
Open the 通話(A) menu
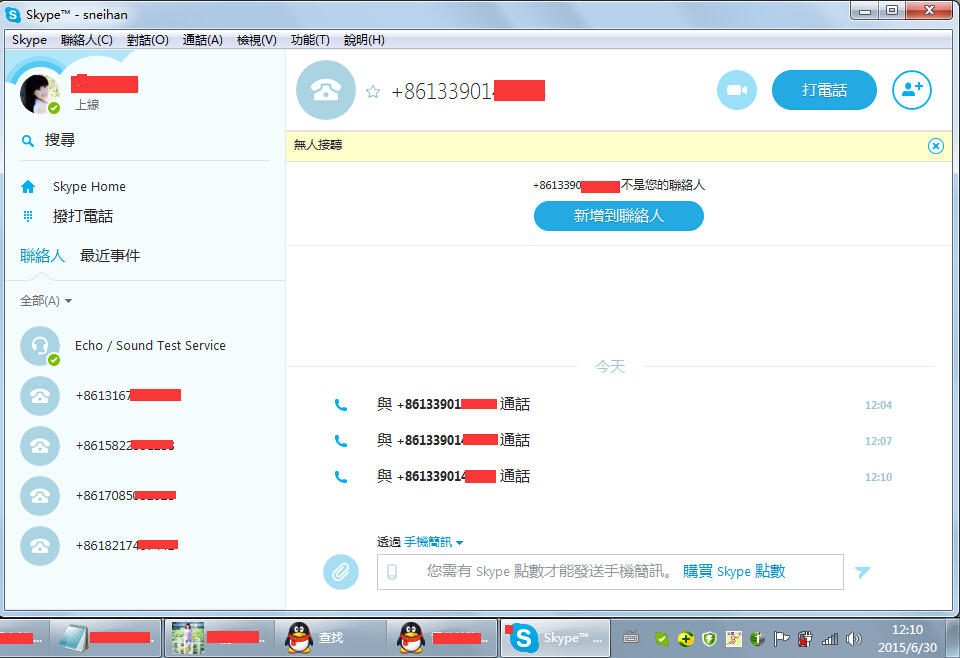(203, 40)
